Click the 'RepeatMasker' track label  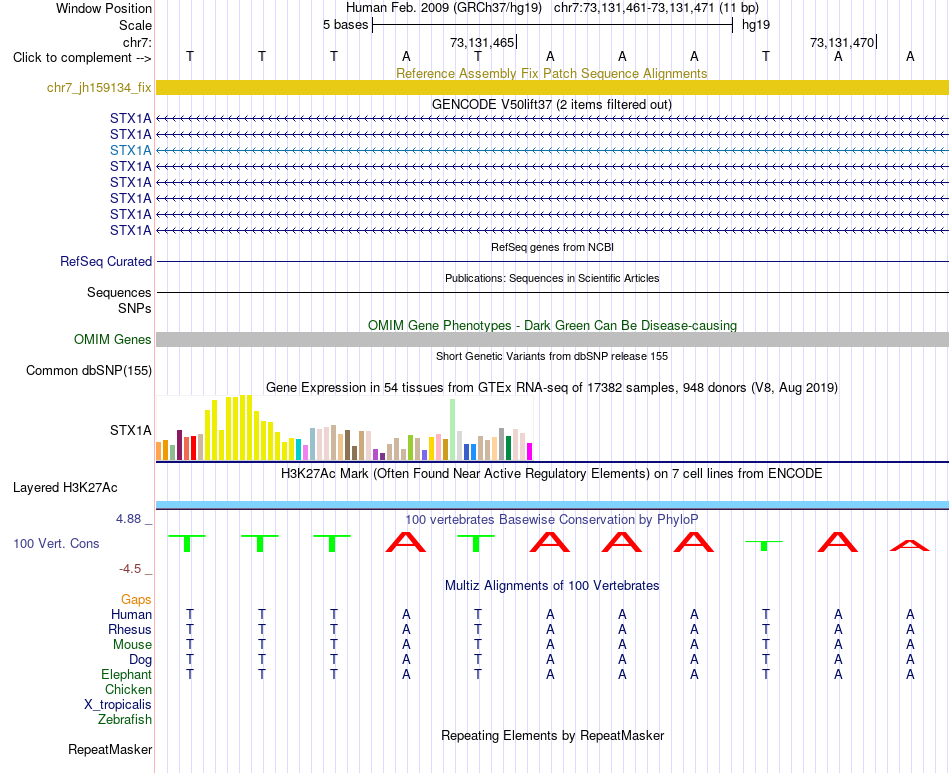pyautogui.click(x=110, y=749)
